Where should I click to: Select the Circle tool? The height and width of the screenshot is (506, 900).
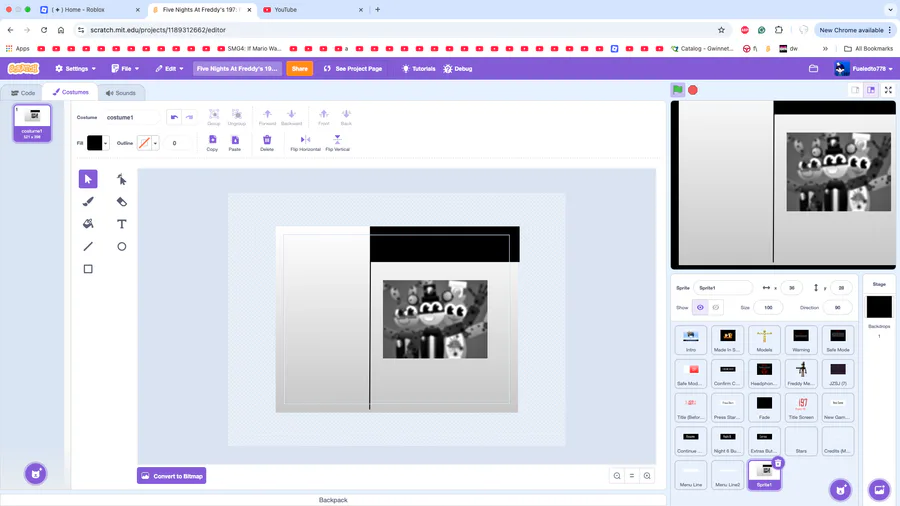tap(121, 246)
